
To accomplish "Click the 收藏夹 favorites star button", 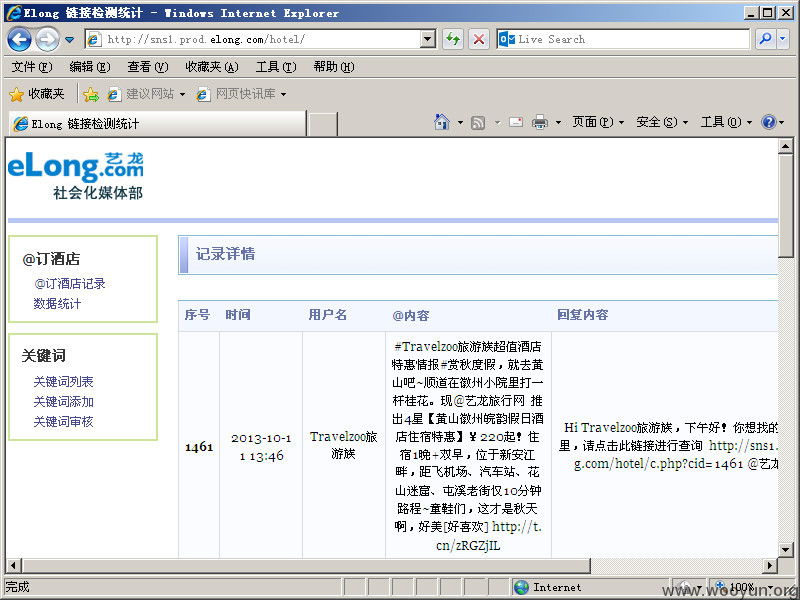I will point(37,94).
